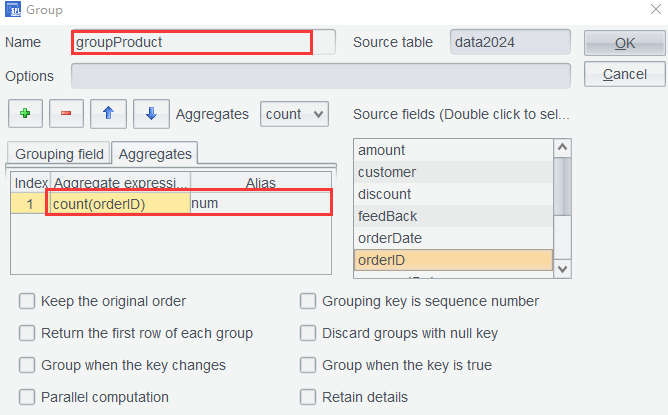Click the Cancel button
The width and height of the screenshot is (668, 415).
tap(624, 74)
